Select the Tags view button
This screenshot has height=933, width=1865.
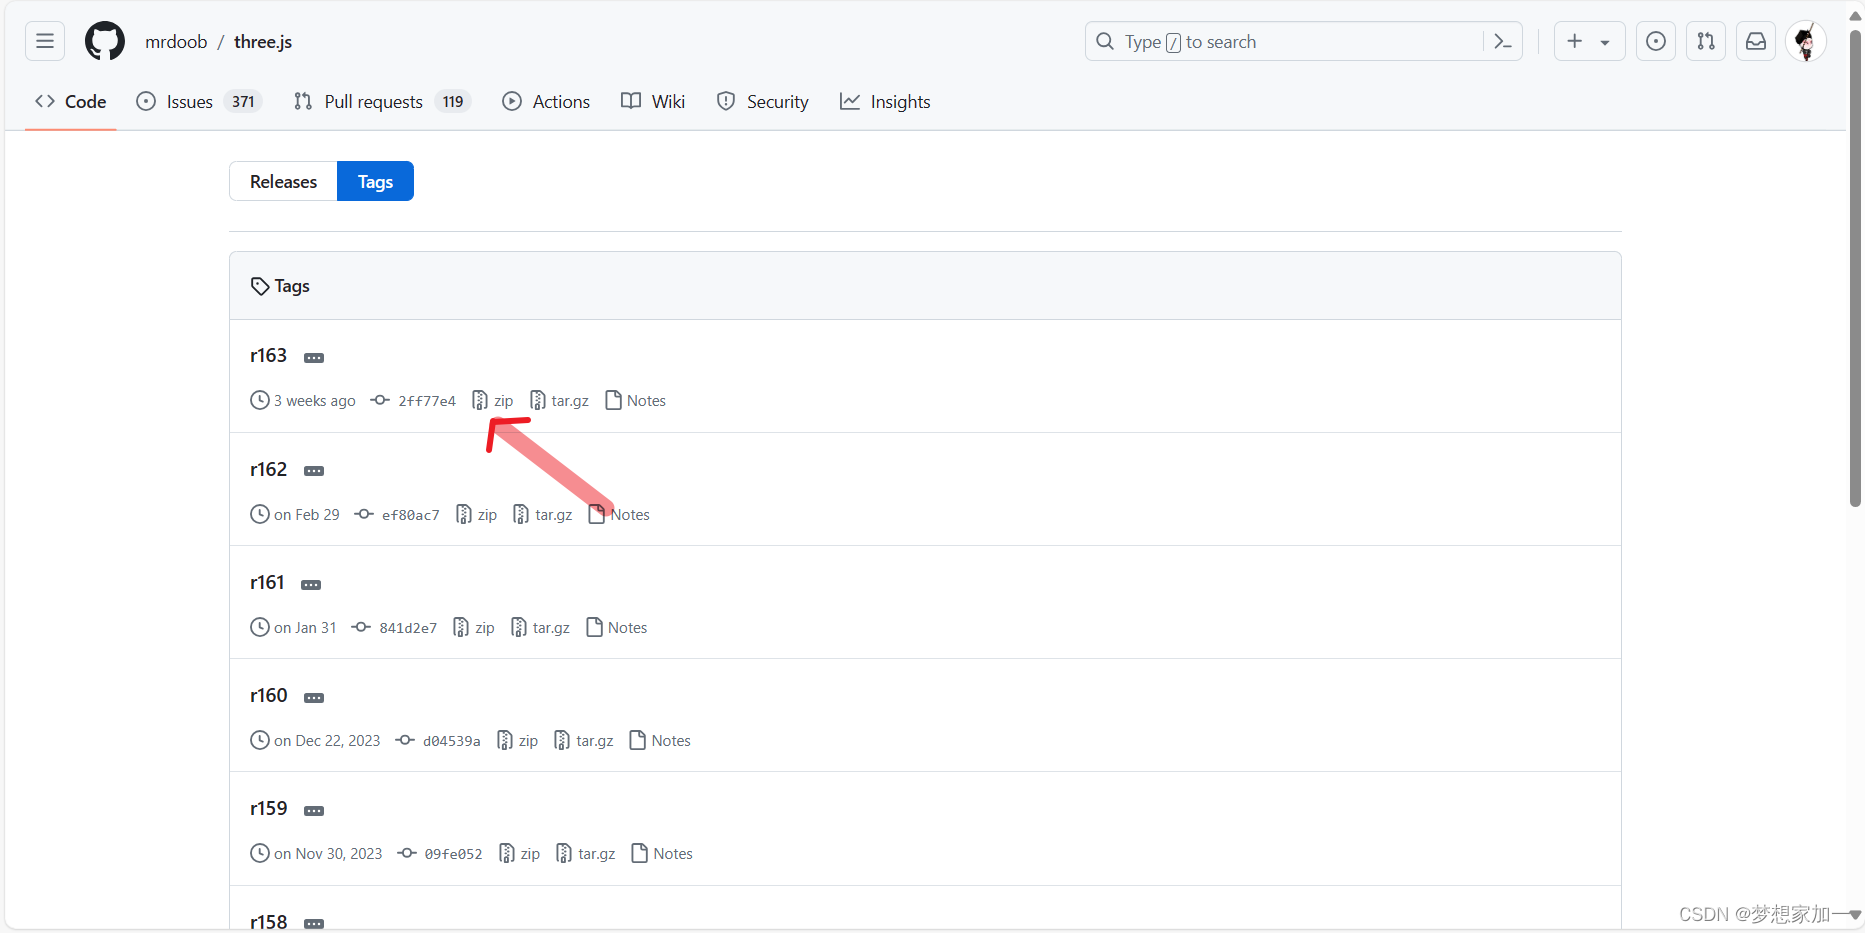(x=375, y=181)
